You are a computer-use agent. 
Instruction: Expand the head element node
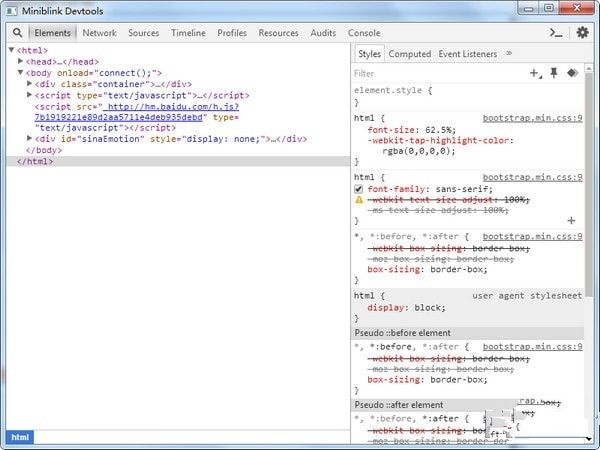pyautogui.click(x=21, y=61)
